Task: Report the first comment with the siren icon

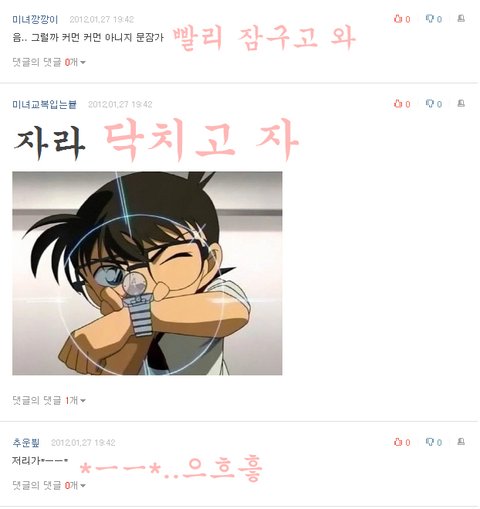Action: tap(461, 18)
